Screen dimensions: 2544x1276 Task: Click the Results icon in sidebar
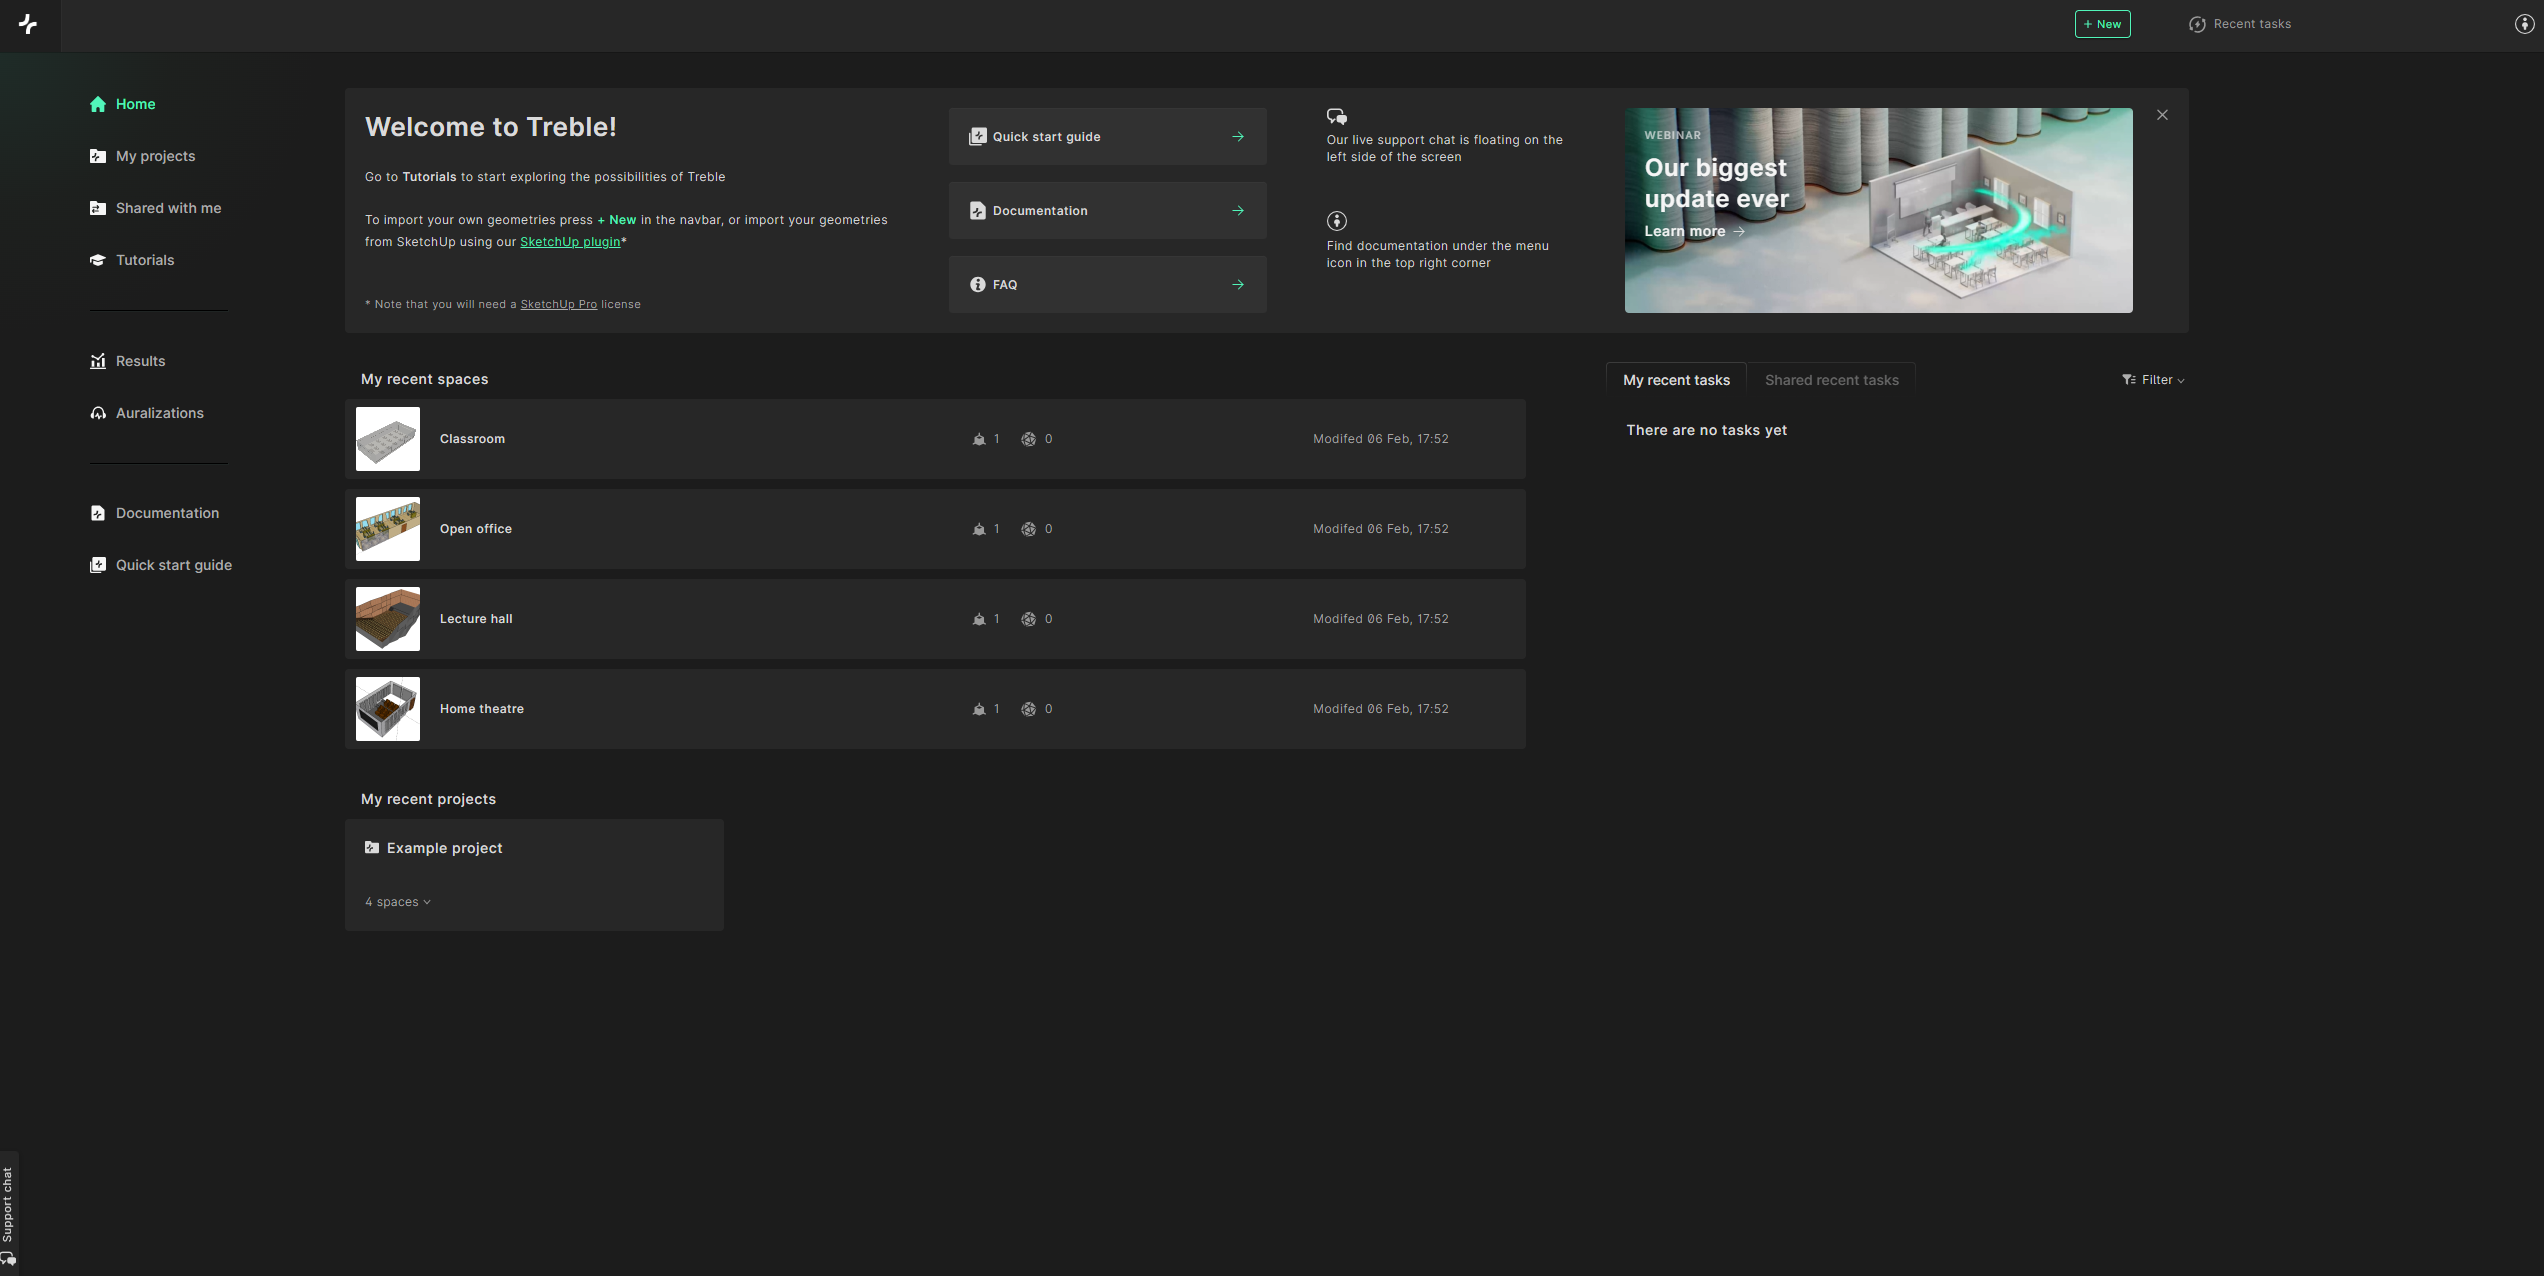[x=98, y=361]
